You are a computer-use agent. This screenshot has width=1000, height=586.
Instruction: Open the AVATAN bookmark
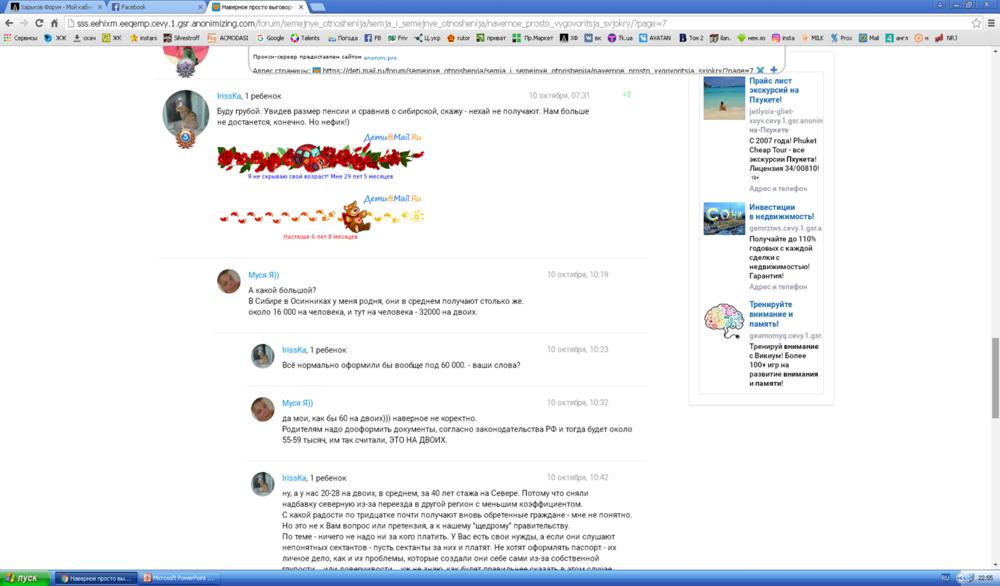655,38
